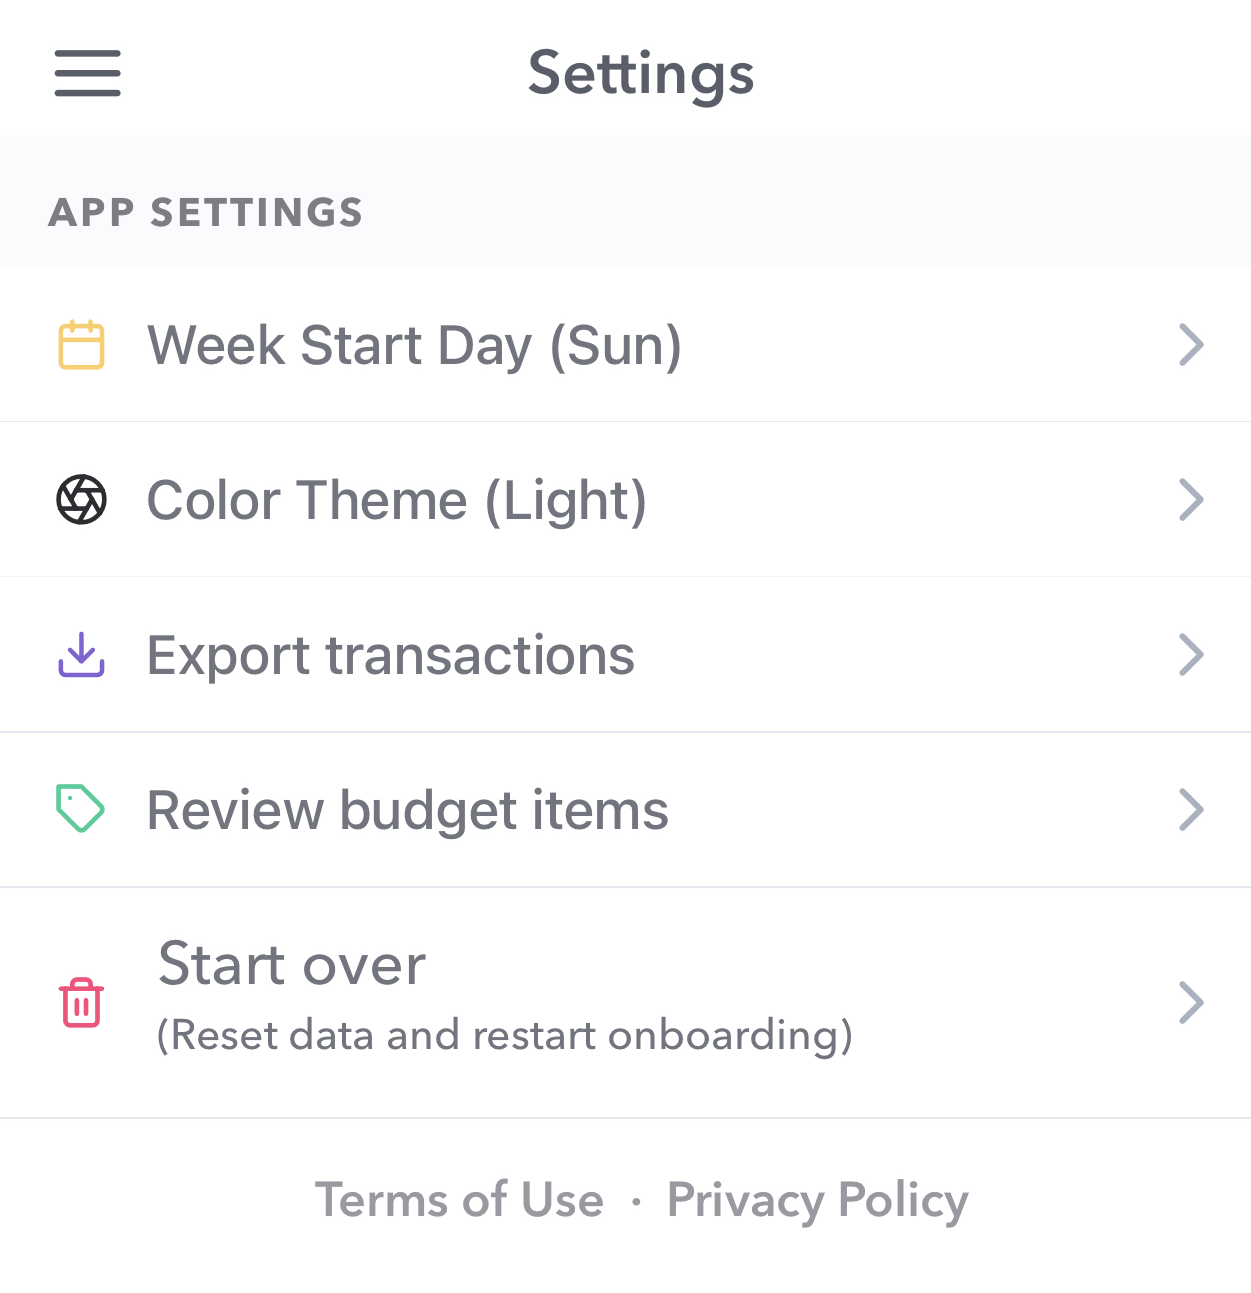Open the Privacy Policy link
Image resolution: width=1251 pixels, height=1293 pixels.
point(817,1200)
